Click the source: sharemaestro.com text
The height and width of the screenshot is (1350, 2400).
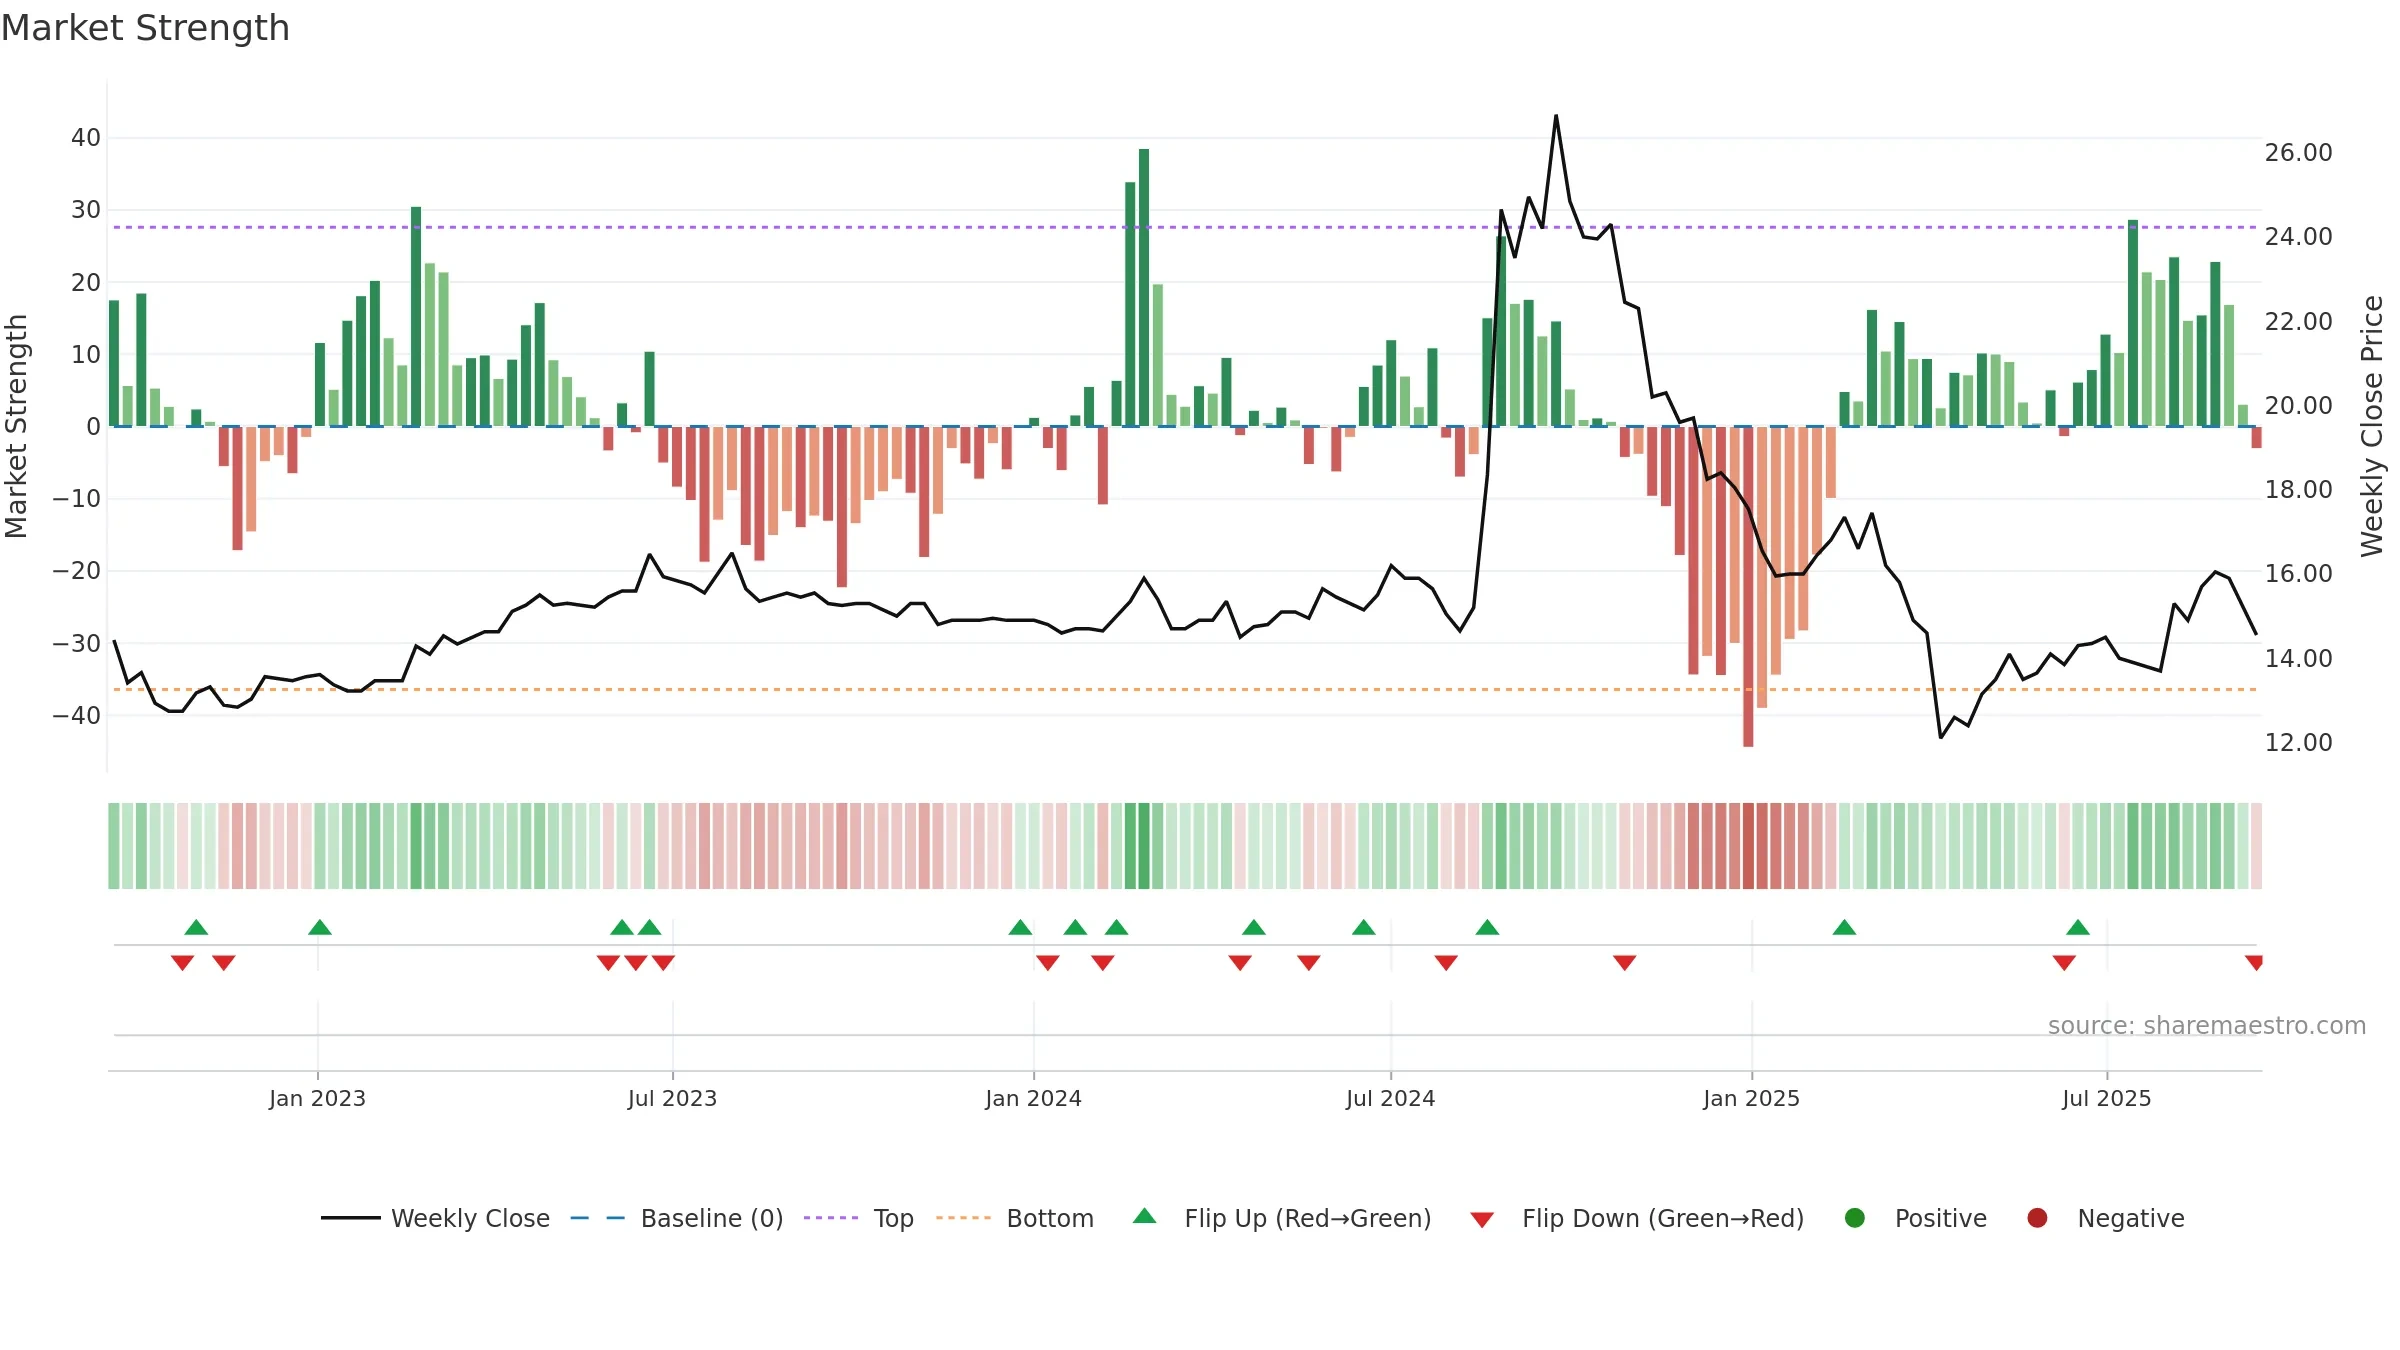[2207, 1026]
